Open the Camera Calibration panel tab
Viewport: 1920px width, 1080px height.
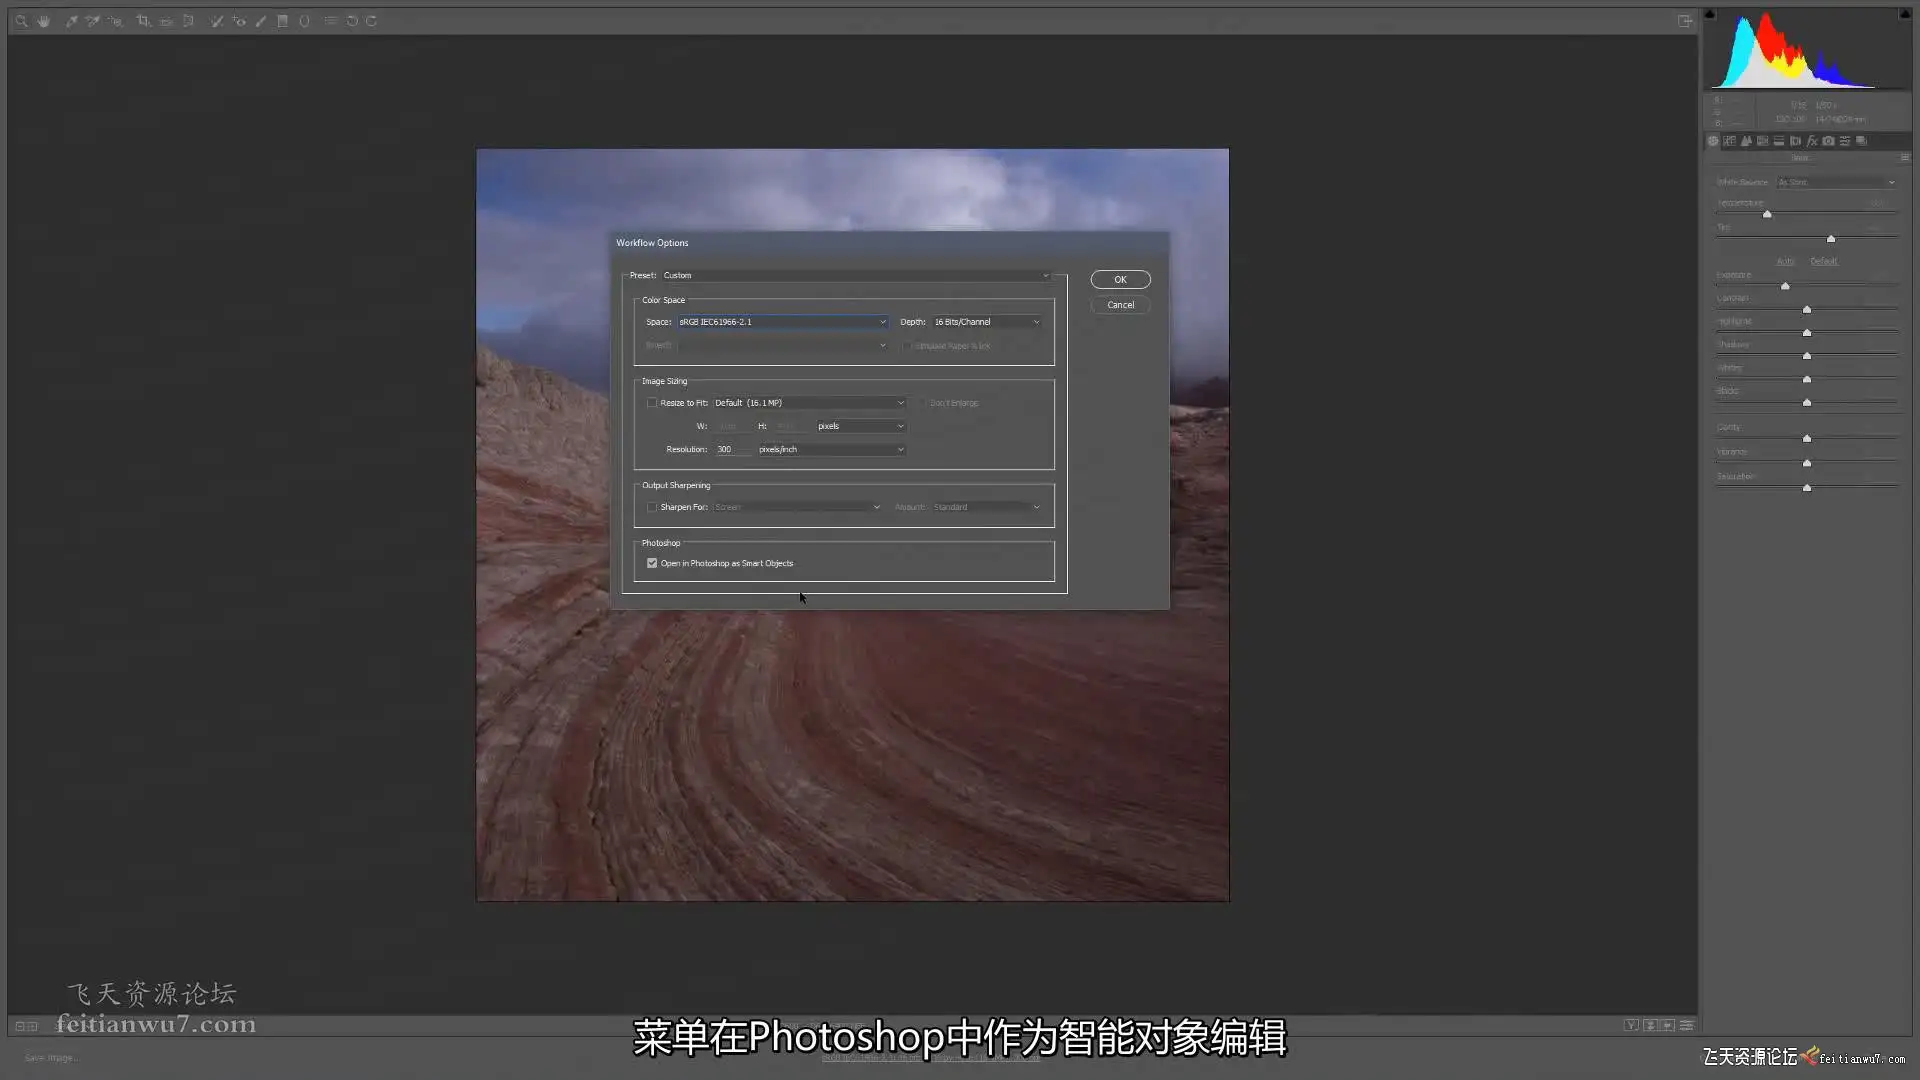click(x=1828, y=141)
